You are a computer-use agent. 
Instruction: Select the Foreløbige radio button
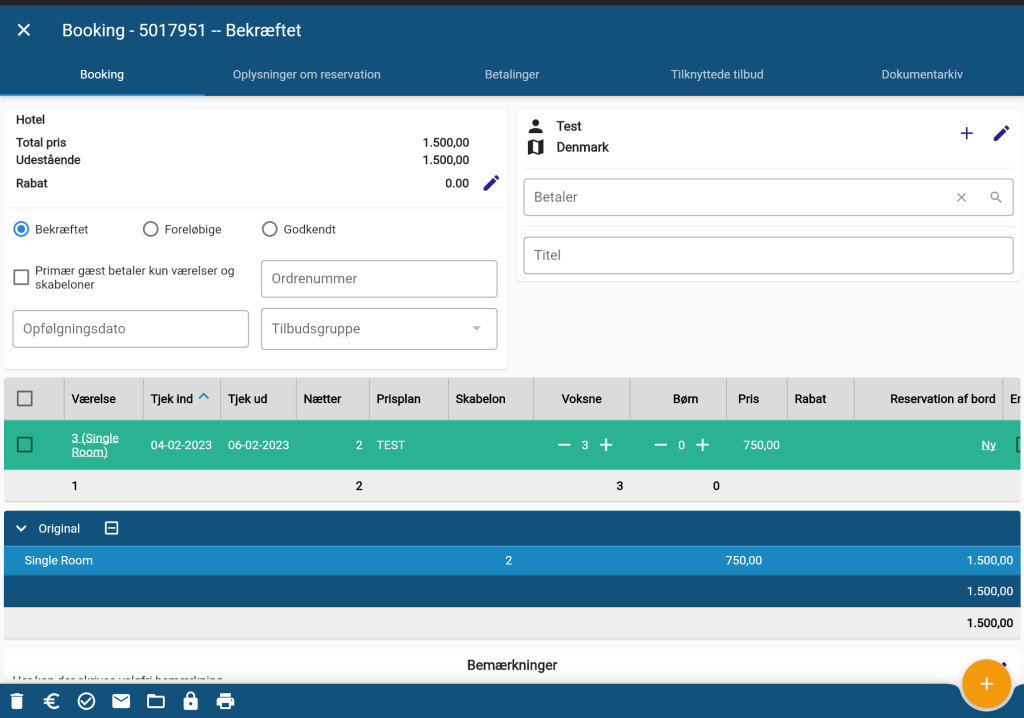[x=151, y=229]
